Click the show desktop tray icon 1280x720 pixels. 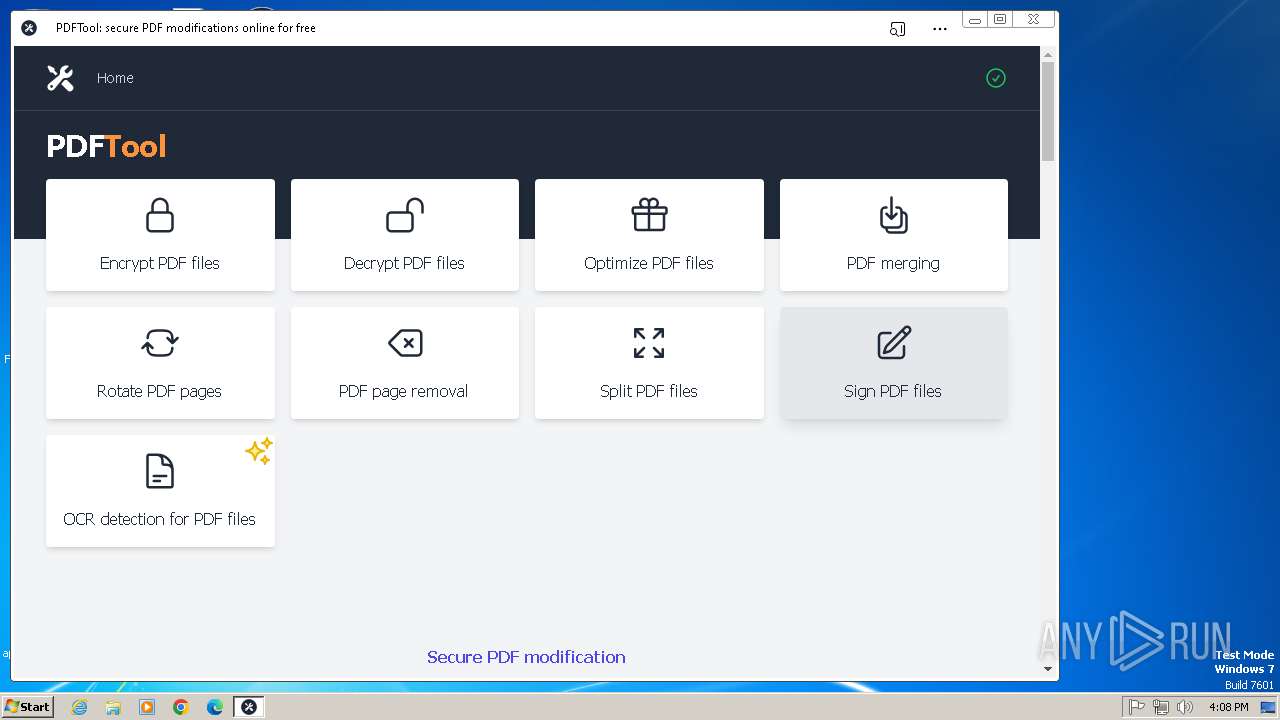click(x=1268, y=707)
